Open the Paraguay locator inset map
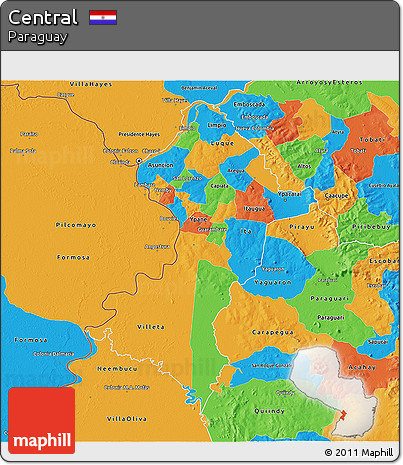Image resolution: width=403 pixels, height=465 pixels. pos(334,392)
